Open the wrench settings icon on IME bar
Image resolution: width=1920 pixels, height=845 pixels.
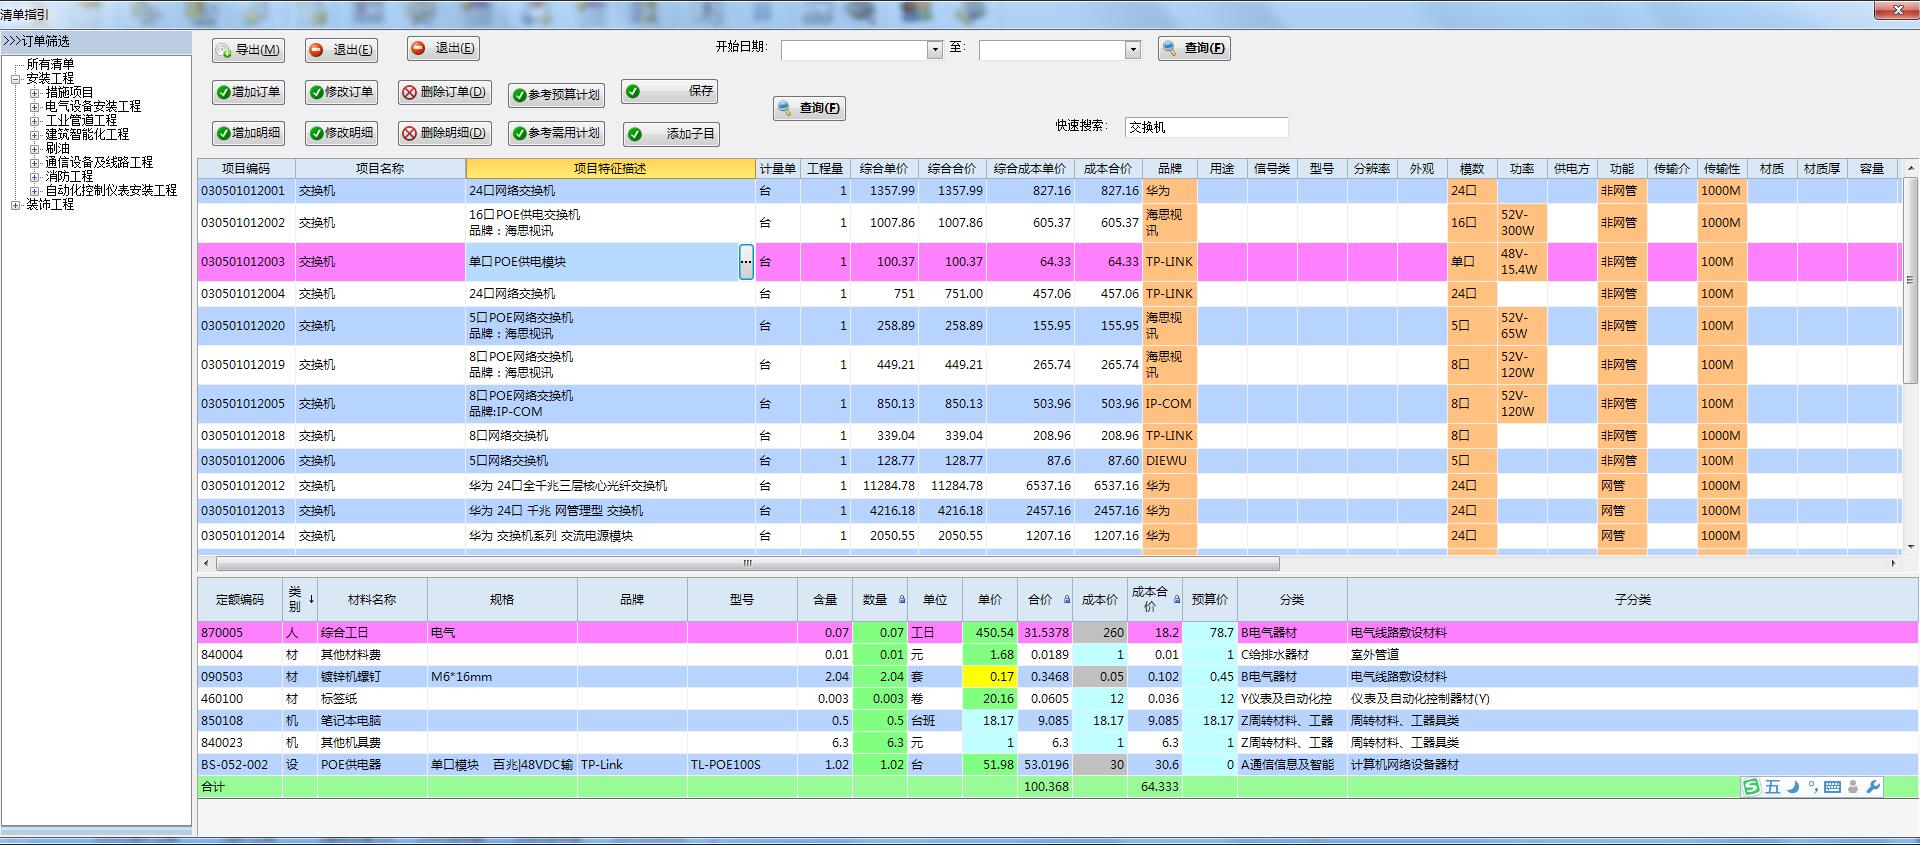pos(1873,787)
